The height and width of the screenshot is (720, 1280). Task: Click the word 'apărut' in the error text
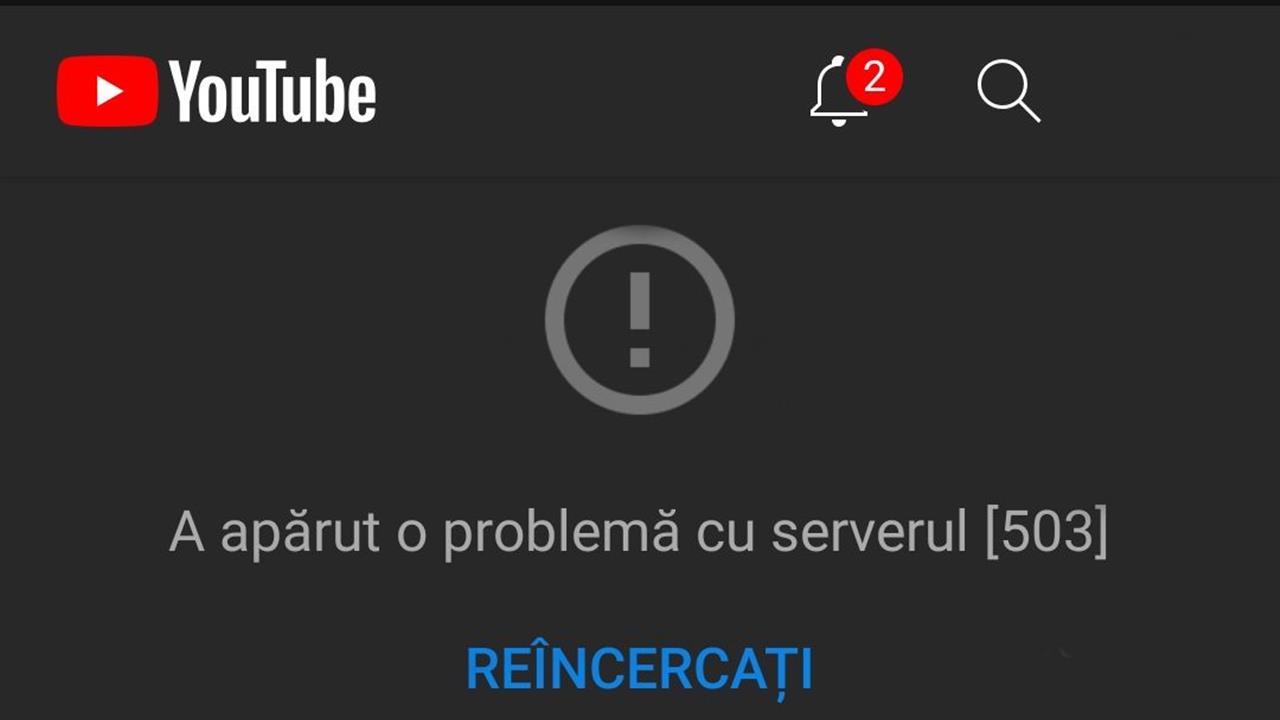(300, 535)
